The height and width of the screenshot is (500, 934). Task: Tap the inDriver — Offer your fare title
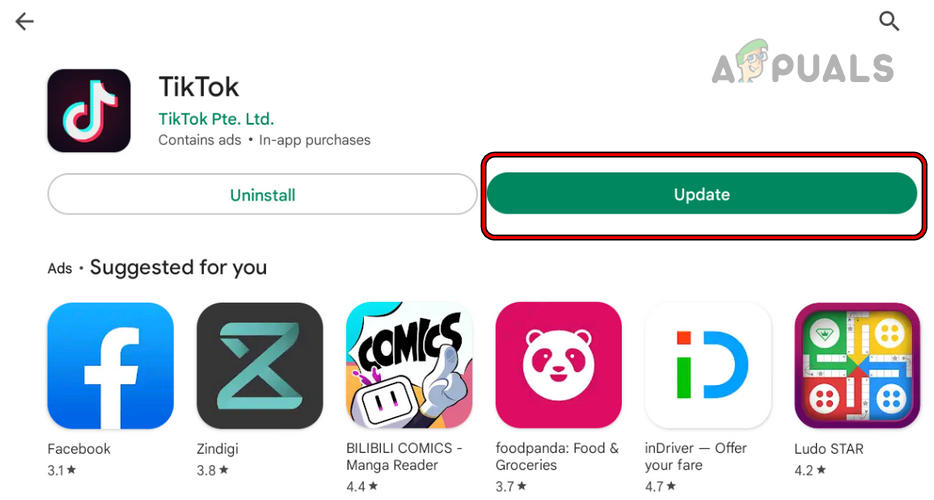click(x=696, y=457)
